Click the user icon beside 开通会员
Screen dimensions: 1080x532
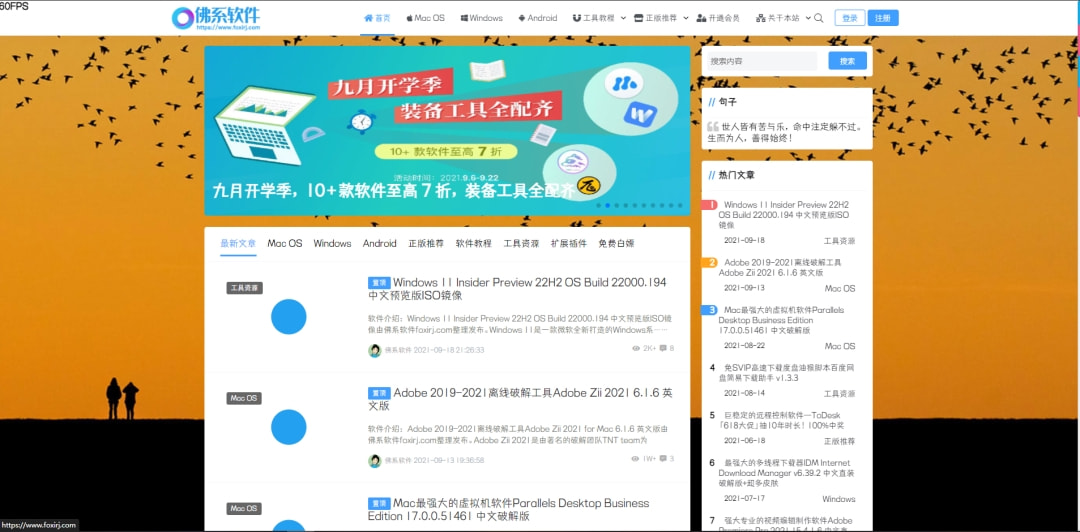coord(701,18)
